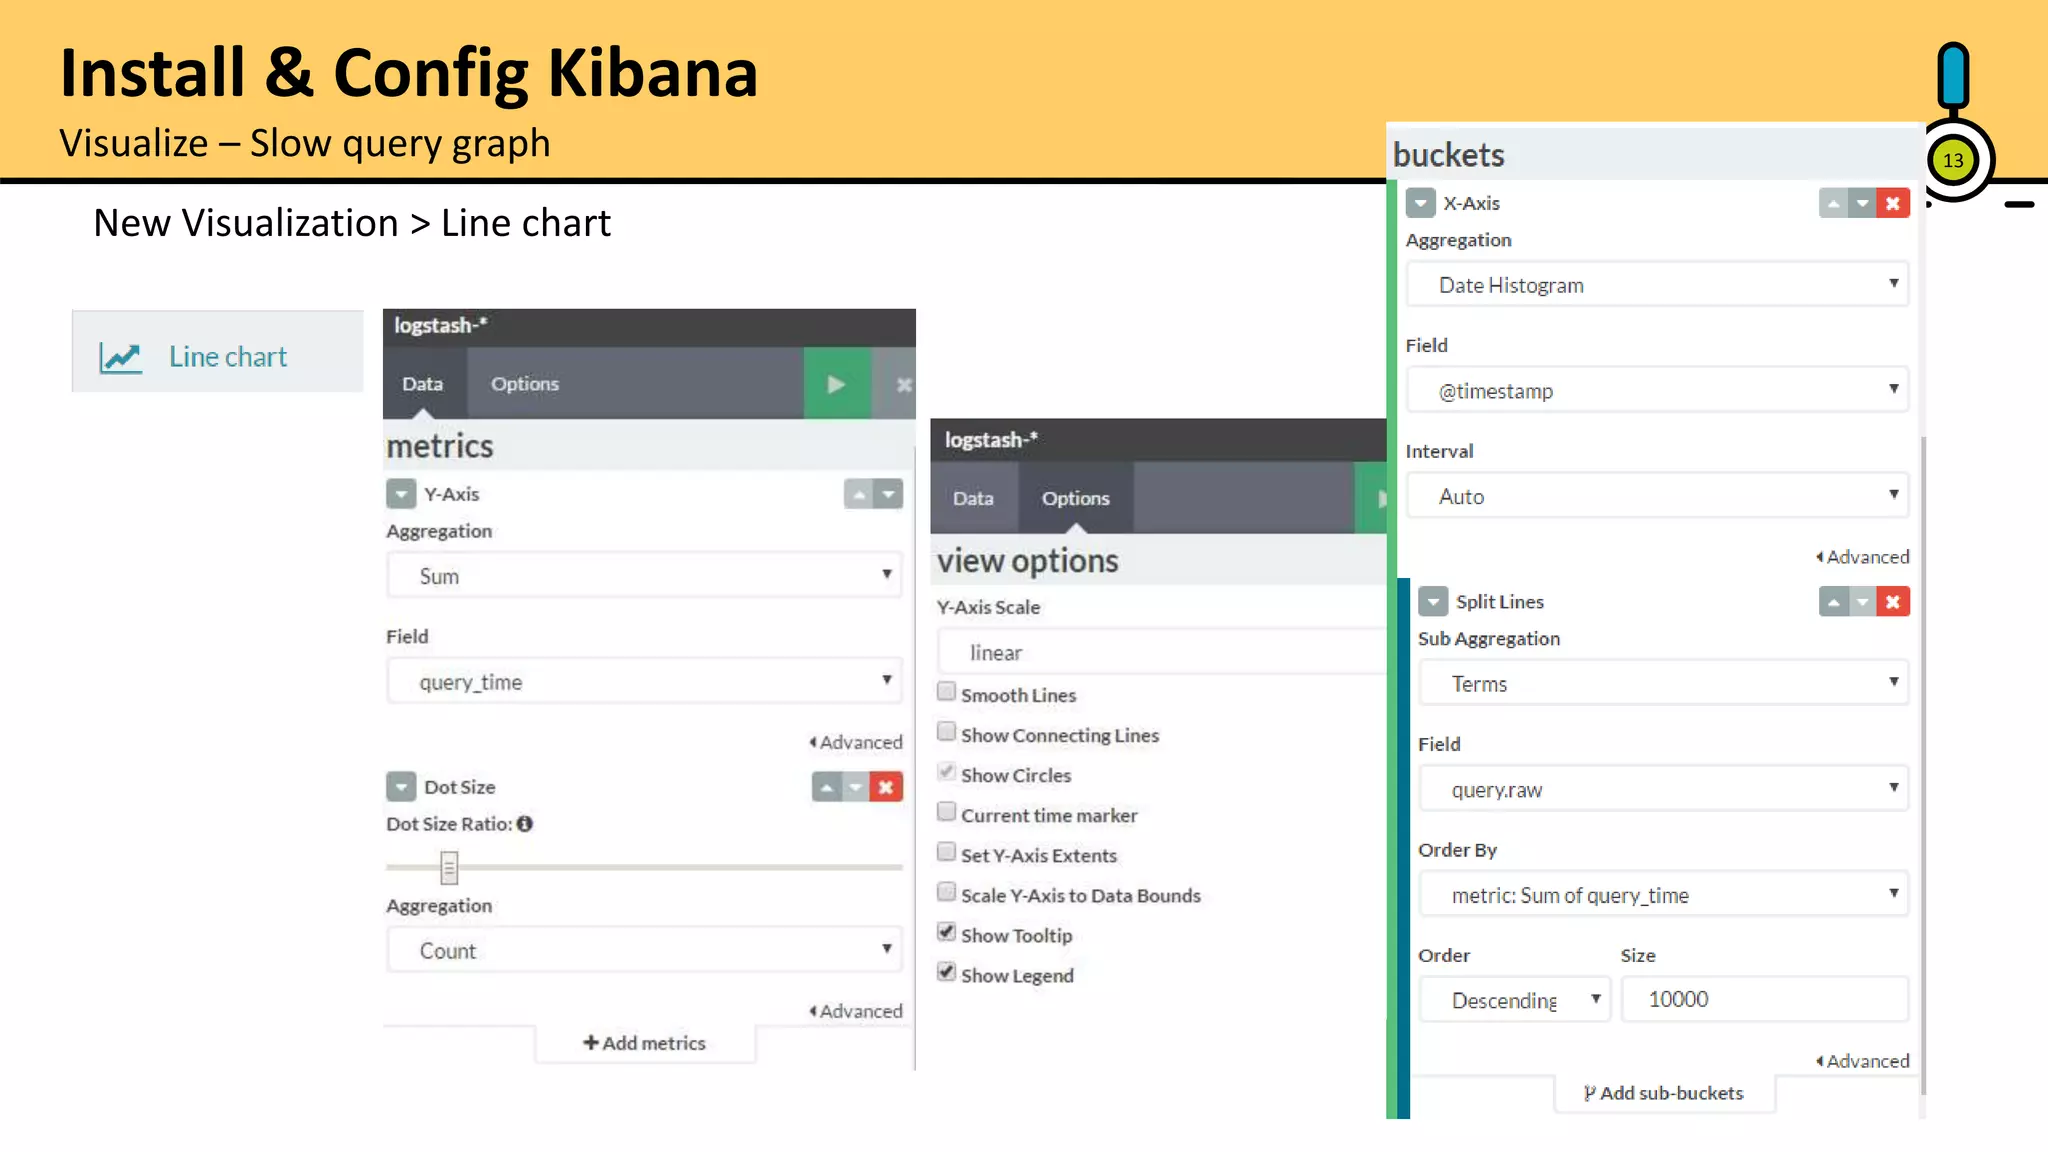Delete the Split Lines bucket
The width and height of the screenshot is (2048, 1152).
(1893, 602)
